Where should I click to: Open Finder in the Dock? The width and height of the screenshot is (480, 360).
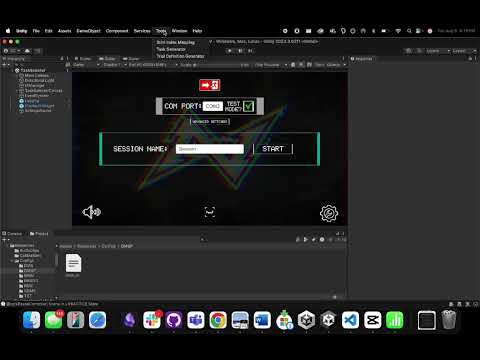click(x=32, y=320)
